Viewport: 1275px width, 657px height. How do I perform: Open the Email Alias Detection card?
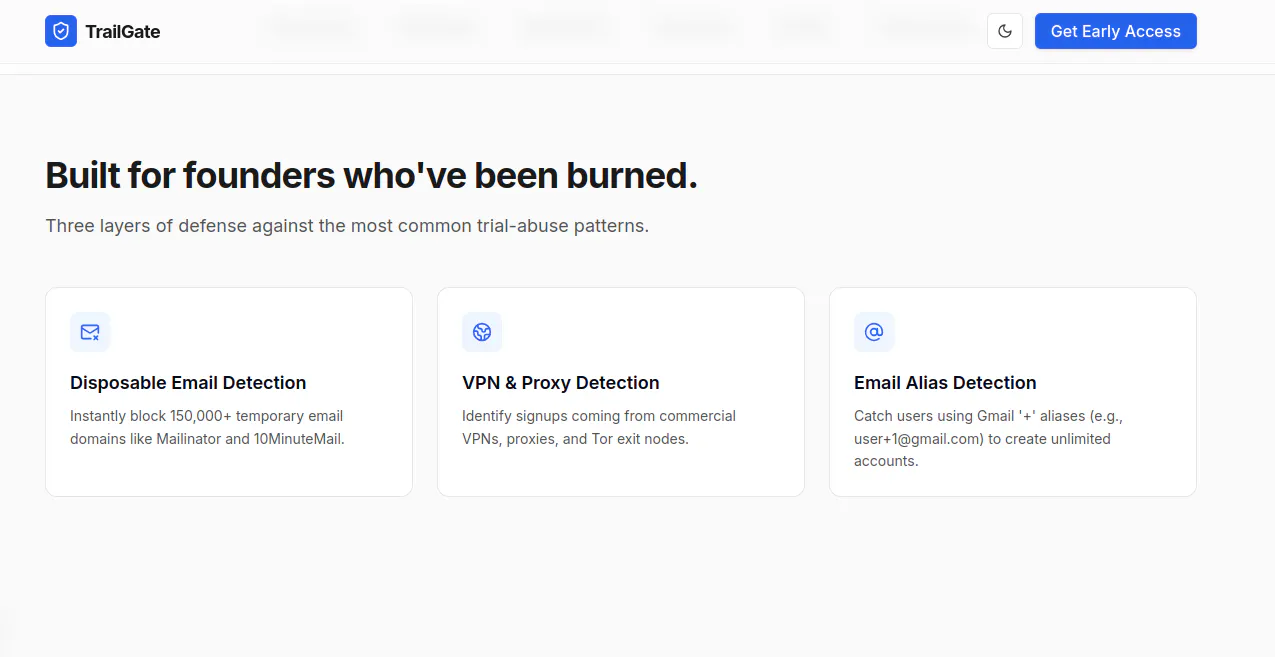(1013, 392)
